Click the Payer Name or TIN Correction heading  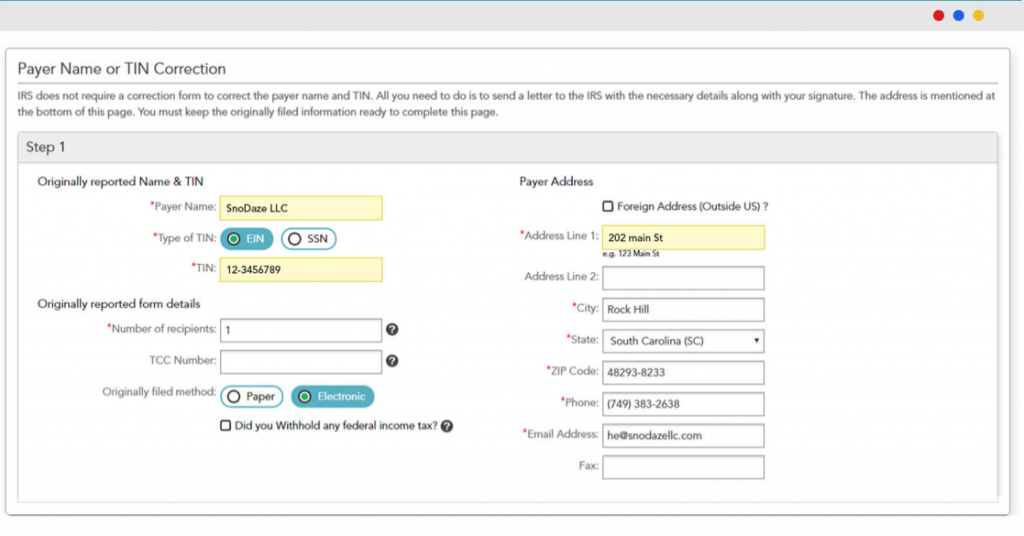[x=121, y=69]
